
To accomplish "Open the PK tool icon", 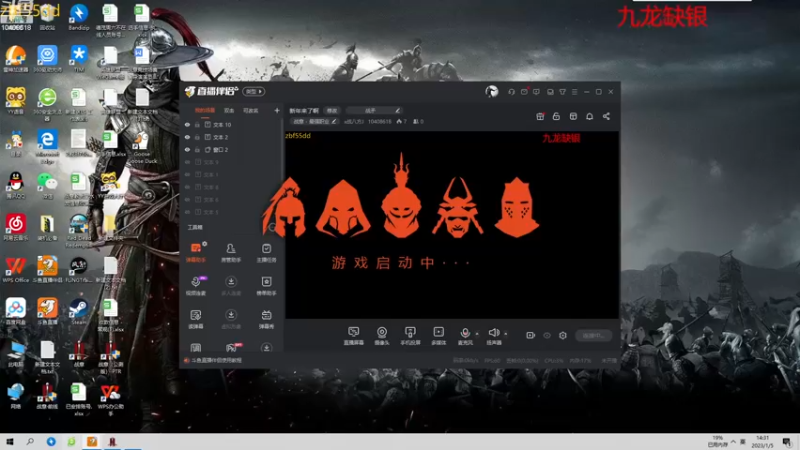I will point(232,348).
